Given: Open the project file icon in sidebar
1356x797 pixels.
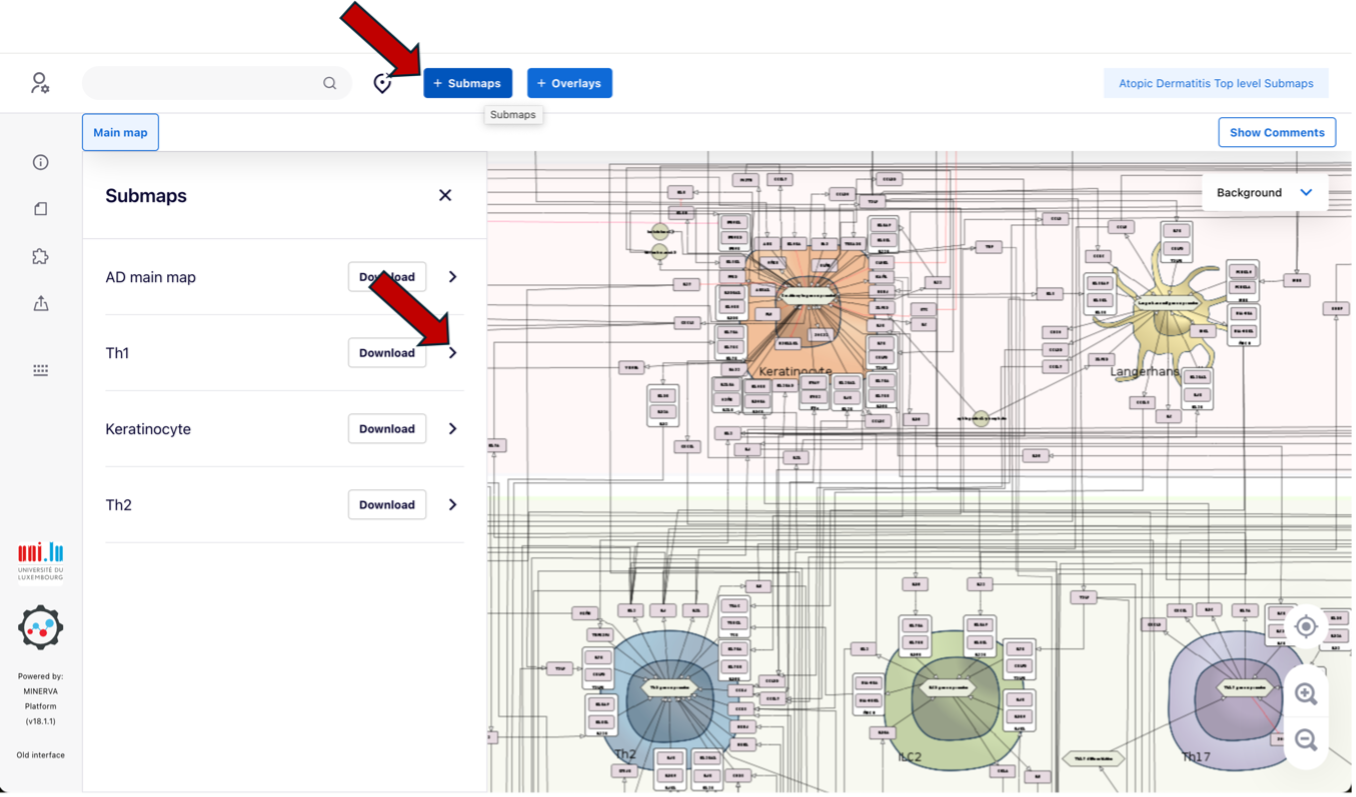Looking at the screenshot, I should click(x=40, y=209).
